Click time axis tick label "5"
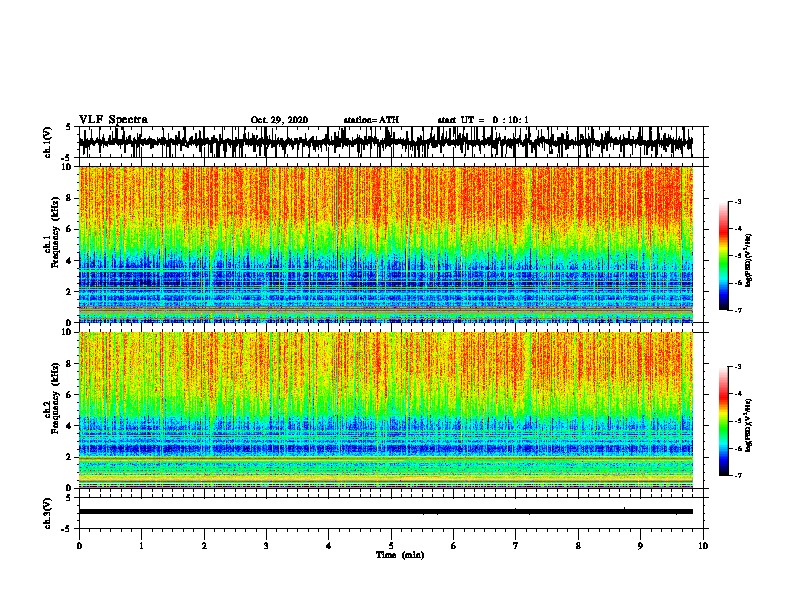 391,546
